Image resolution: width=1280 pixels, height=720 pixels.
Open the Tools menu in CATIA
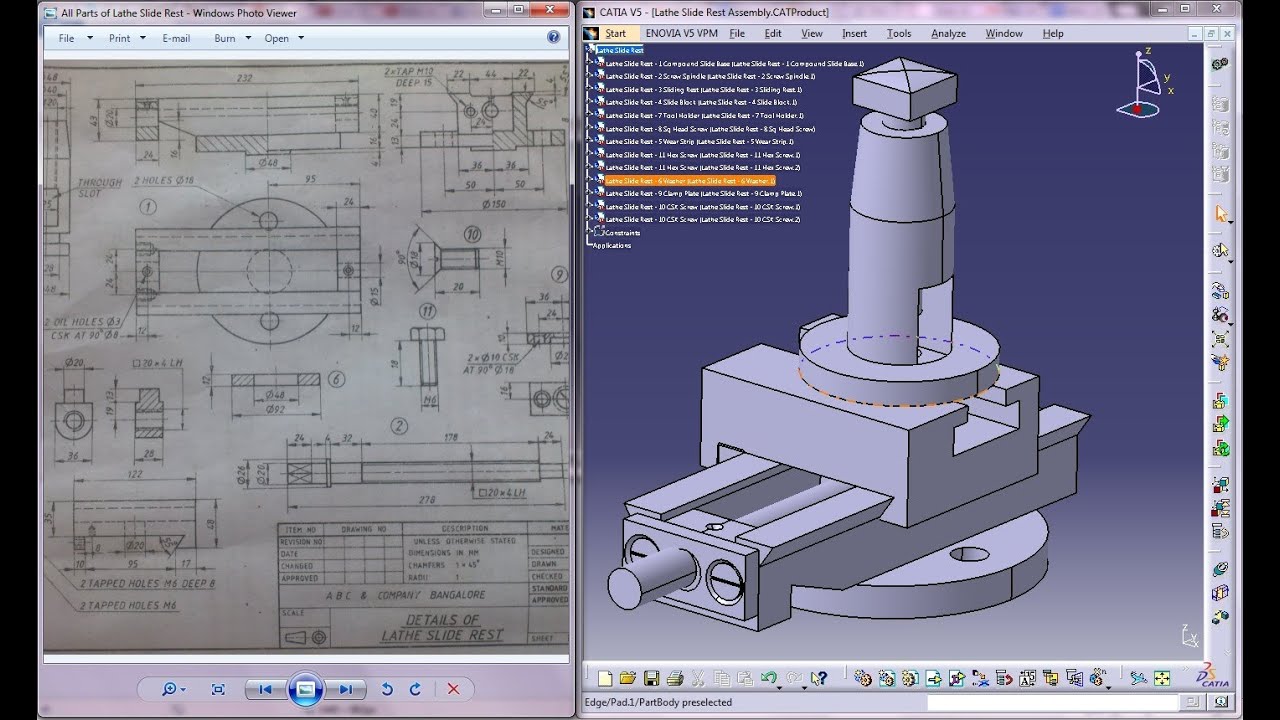click(899, 33)
